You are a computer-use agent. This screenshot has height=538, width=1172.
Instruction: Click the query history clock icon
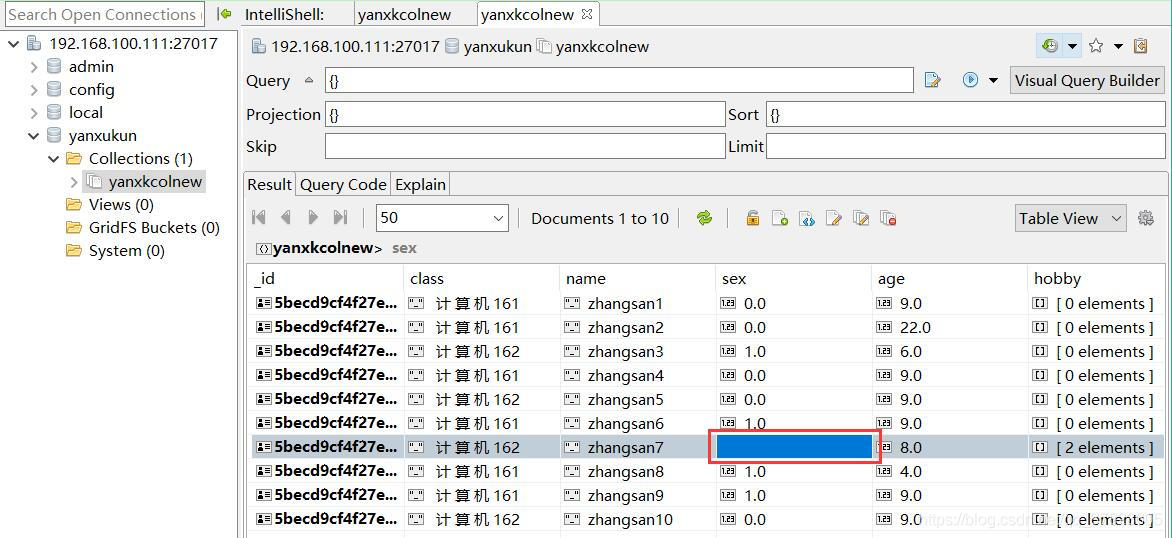point(1050,46)
